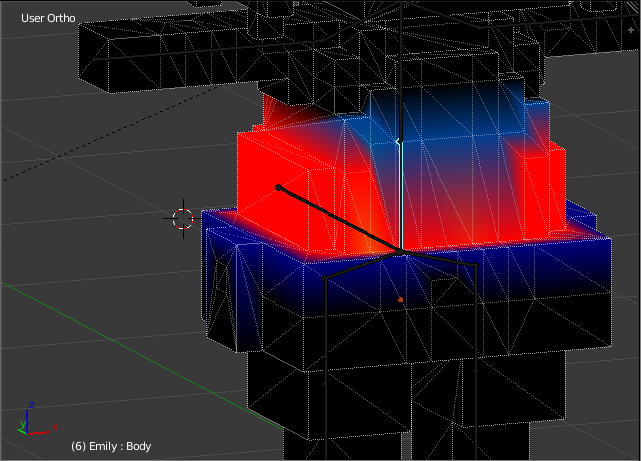Expand the properties panel plus icon
Screen dimensions: 641x461
tap(631, 31)
